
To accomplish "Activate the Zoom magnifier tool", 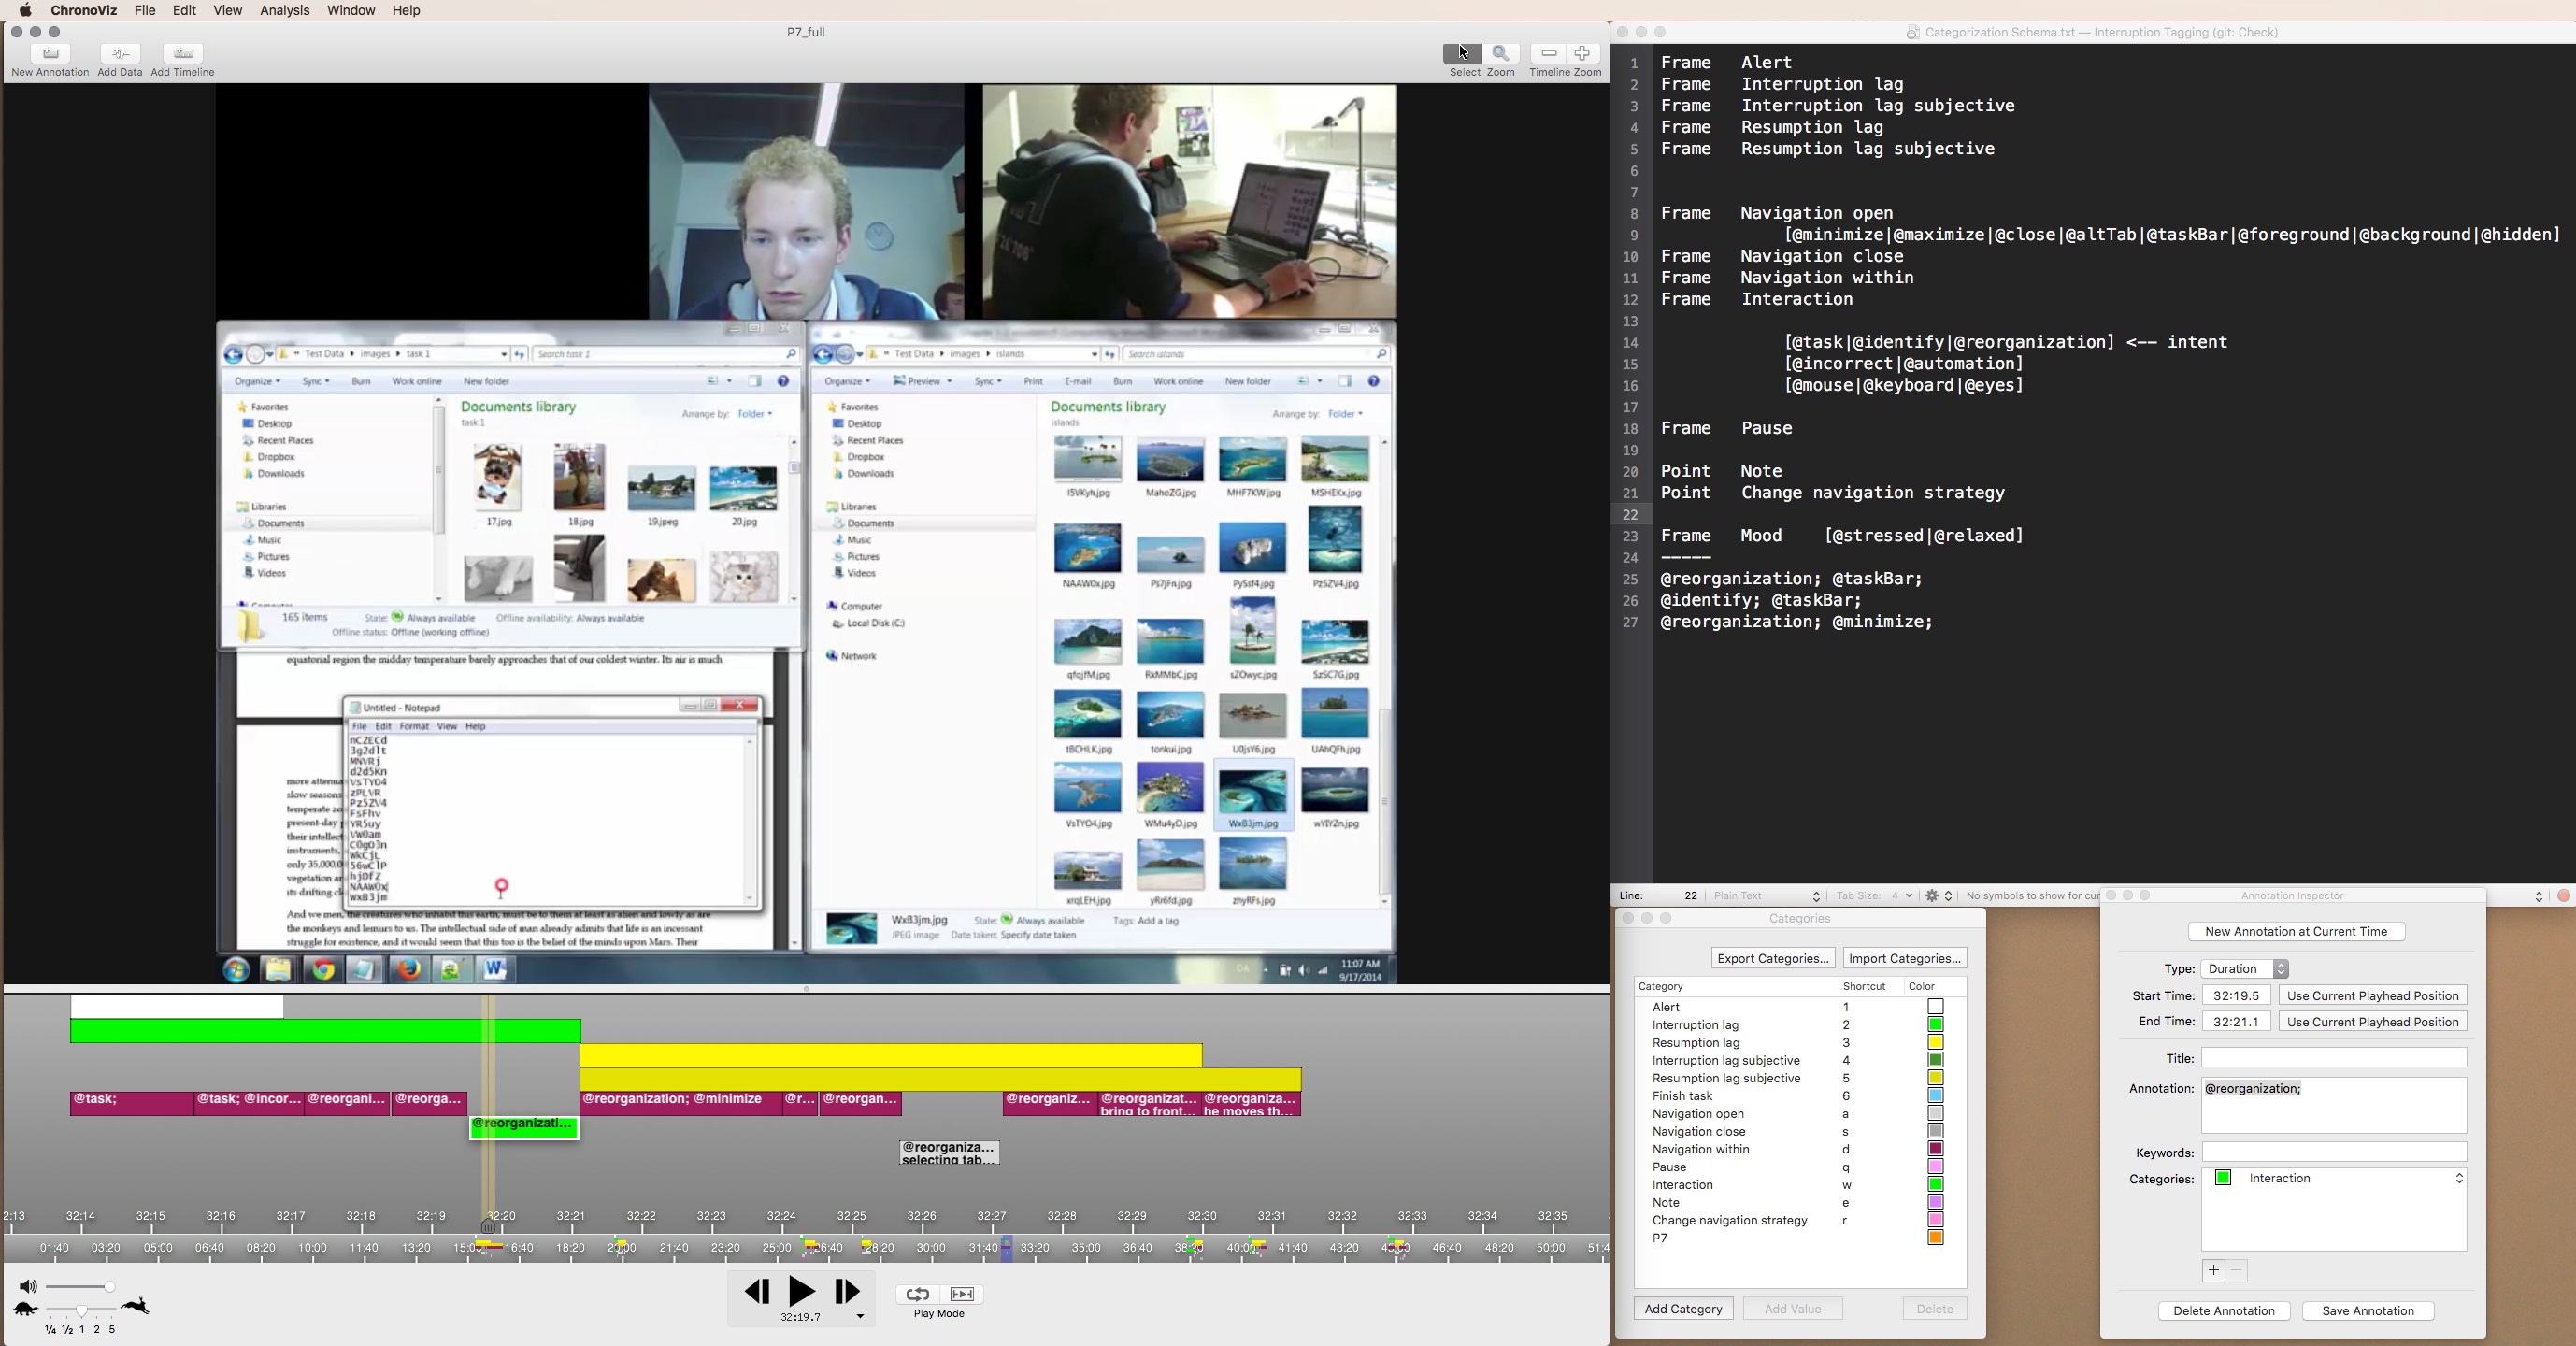I will coord(1501,54).
